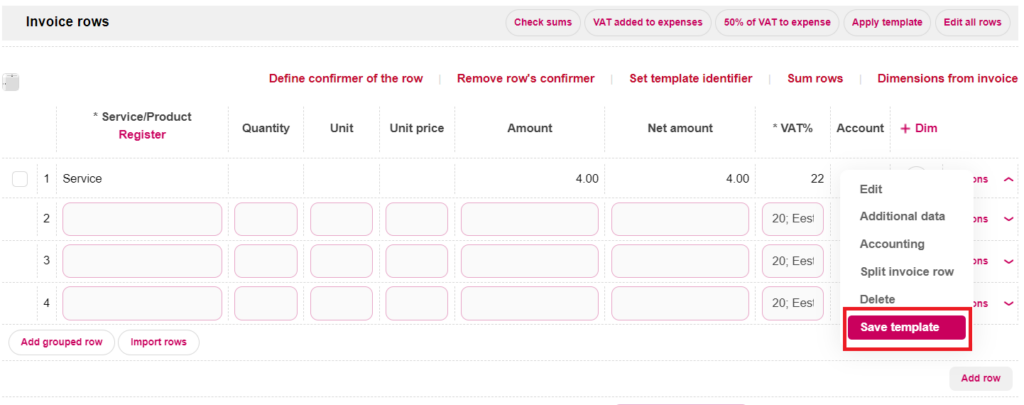Open the VAT% dropdown in row 4
The width and height of the screenshot is (1024, 405).
click(792, 303)
